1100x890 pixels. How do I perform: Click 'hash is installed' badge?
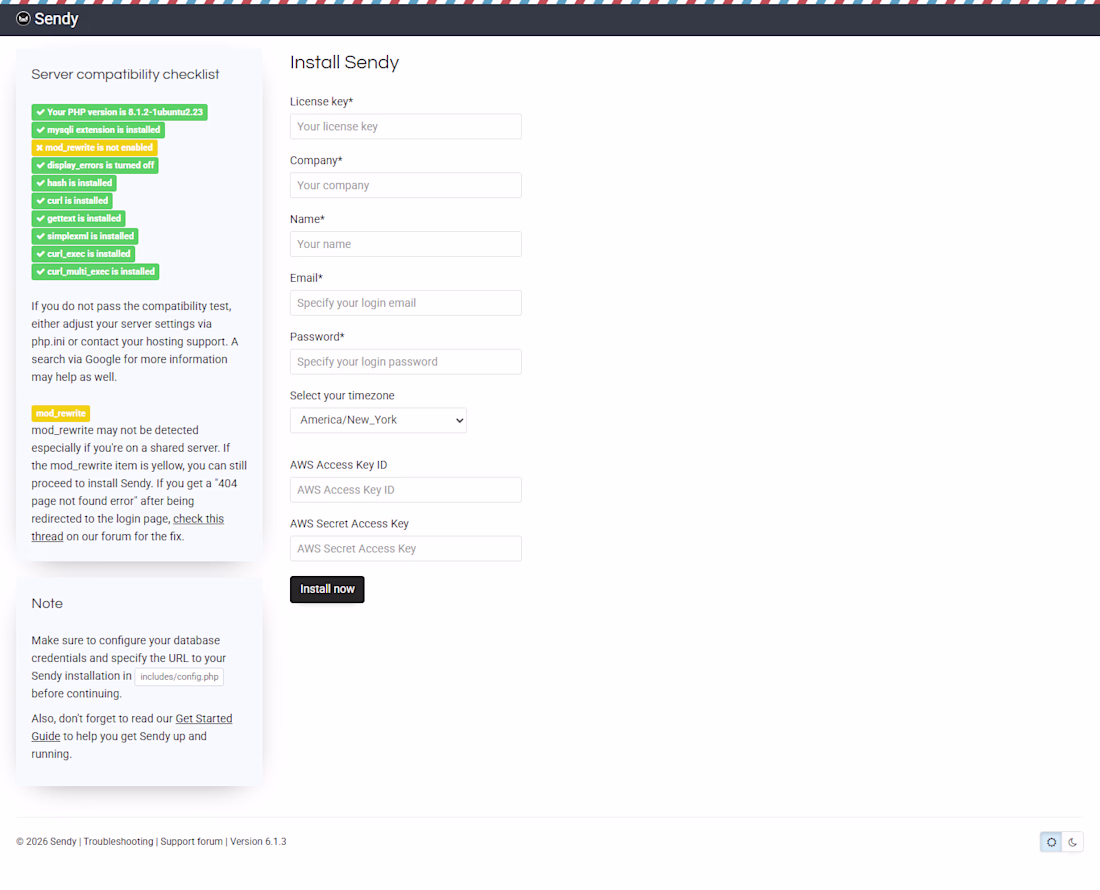coord(74,183)
